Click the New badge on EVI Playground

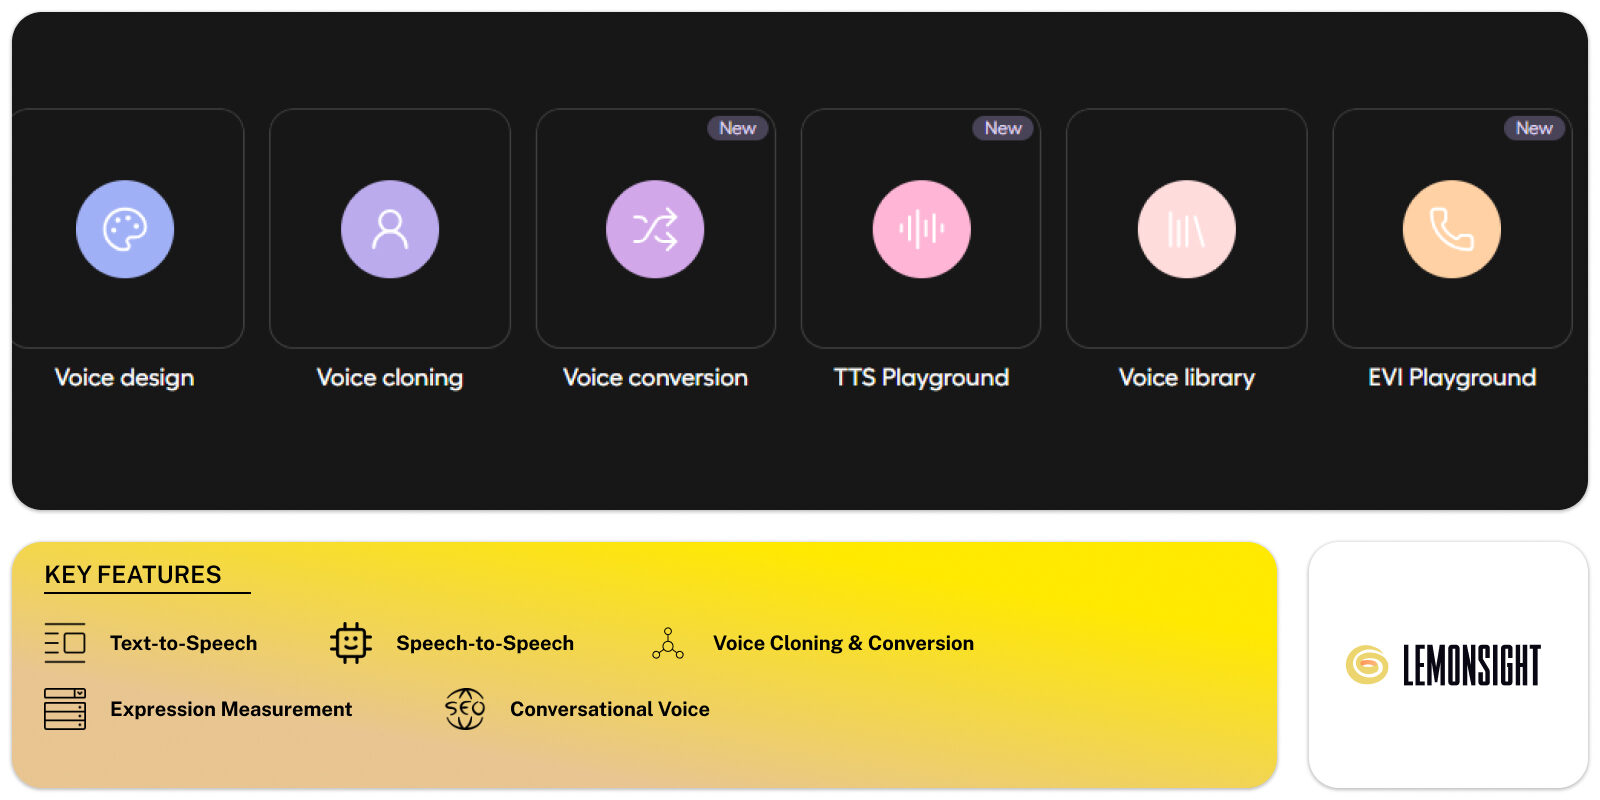click(x=1534, y=128)
